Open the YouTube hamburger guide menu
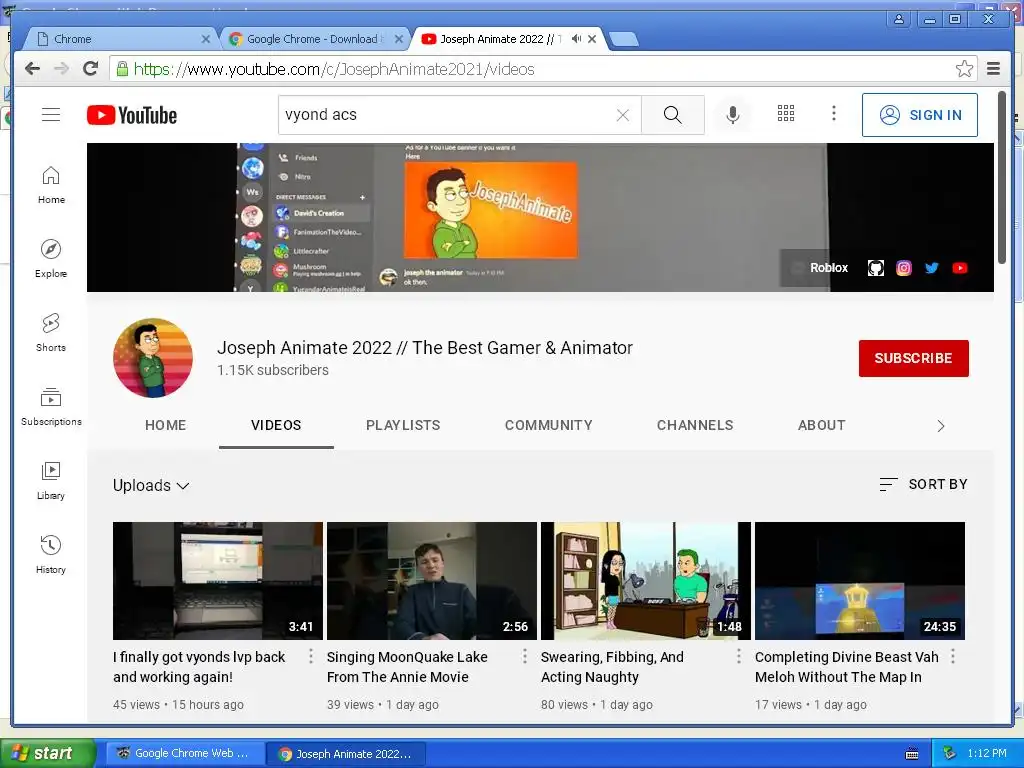This screenshot has width=1024, height=768. pyautogui.click(x=51, y=115)
